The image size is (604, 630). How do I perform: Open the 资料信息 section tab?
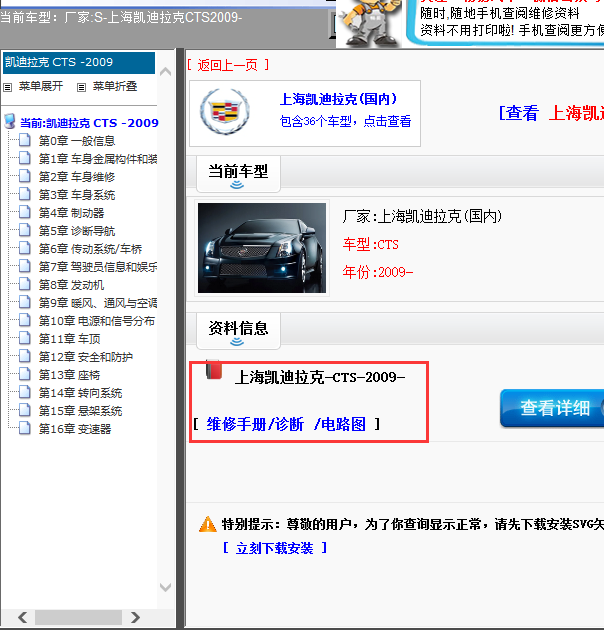point(238,331)
